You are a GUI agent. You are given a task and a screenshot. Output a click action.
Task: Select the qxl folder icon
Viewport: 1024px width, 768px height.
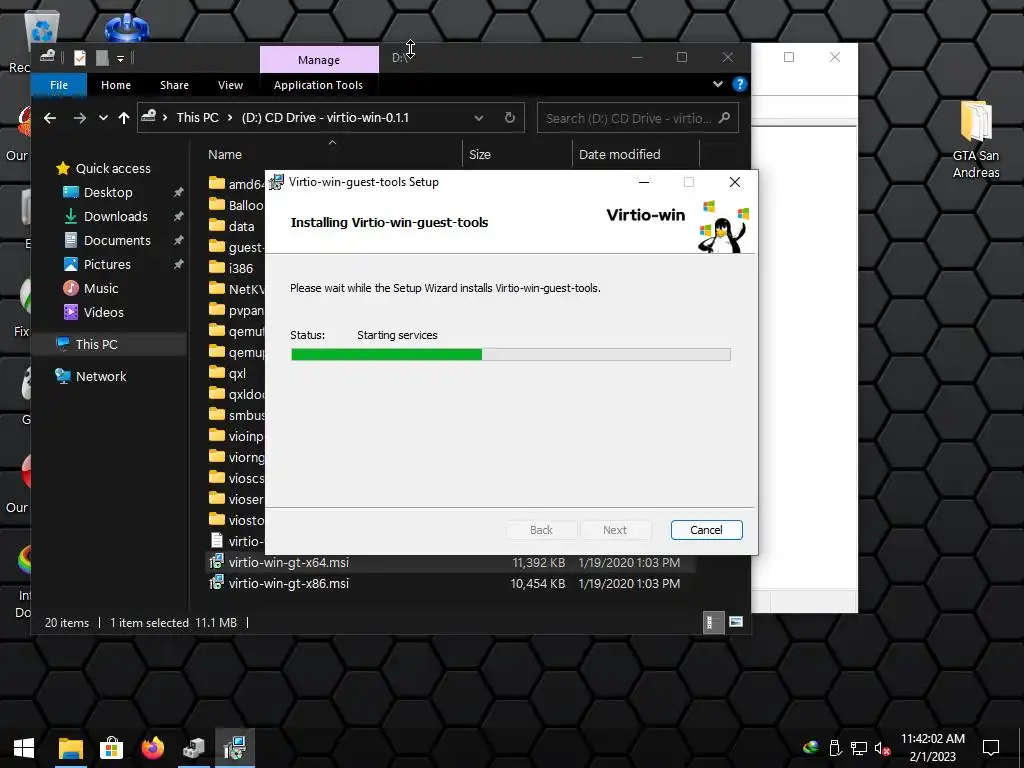pos(217,372)
